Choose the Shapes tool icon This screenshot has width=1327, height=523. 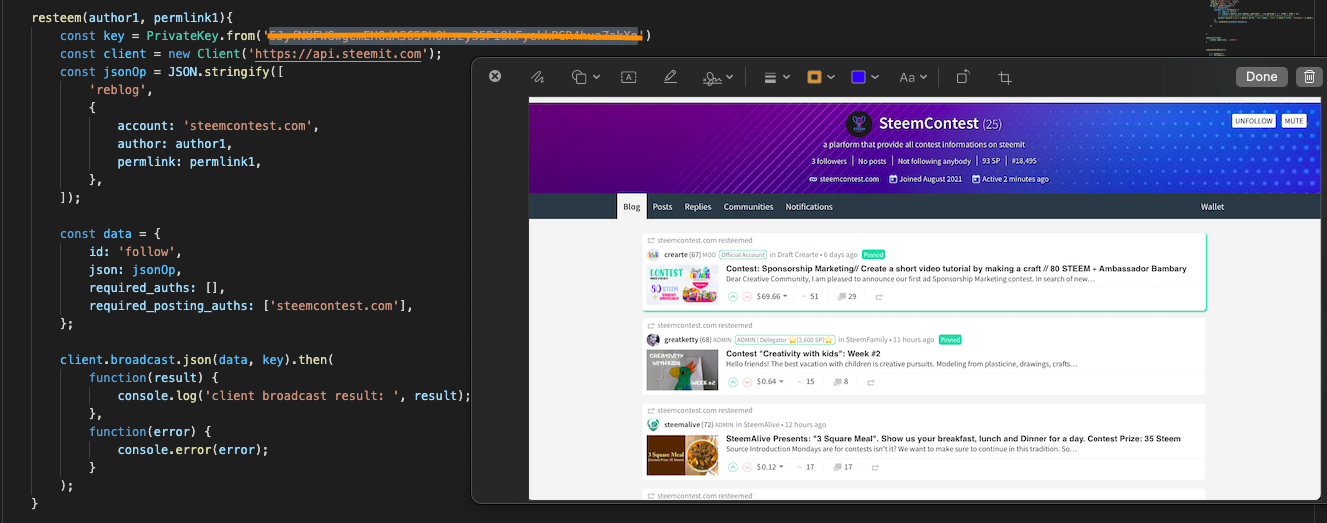tap(579, 77)
